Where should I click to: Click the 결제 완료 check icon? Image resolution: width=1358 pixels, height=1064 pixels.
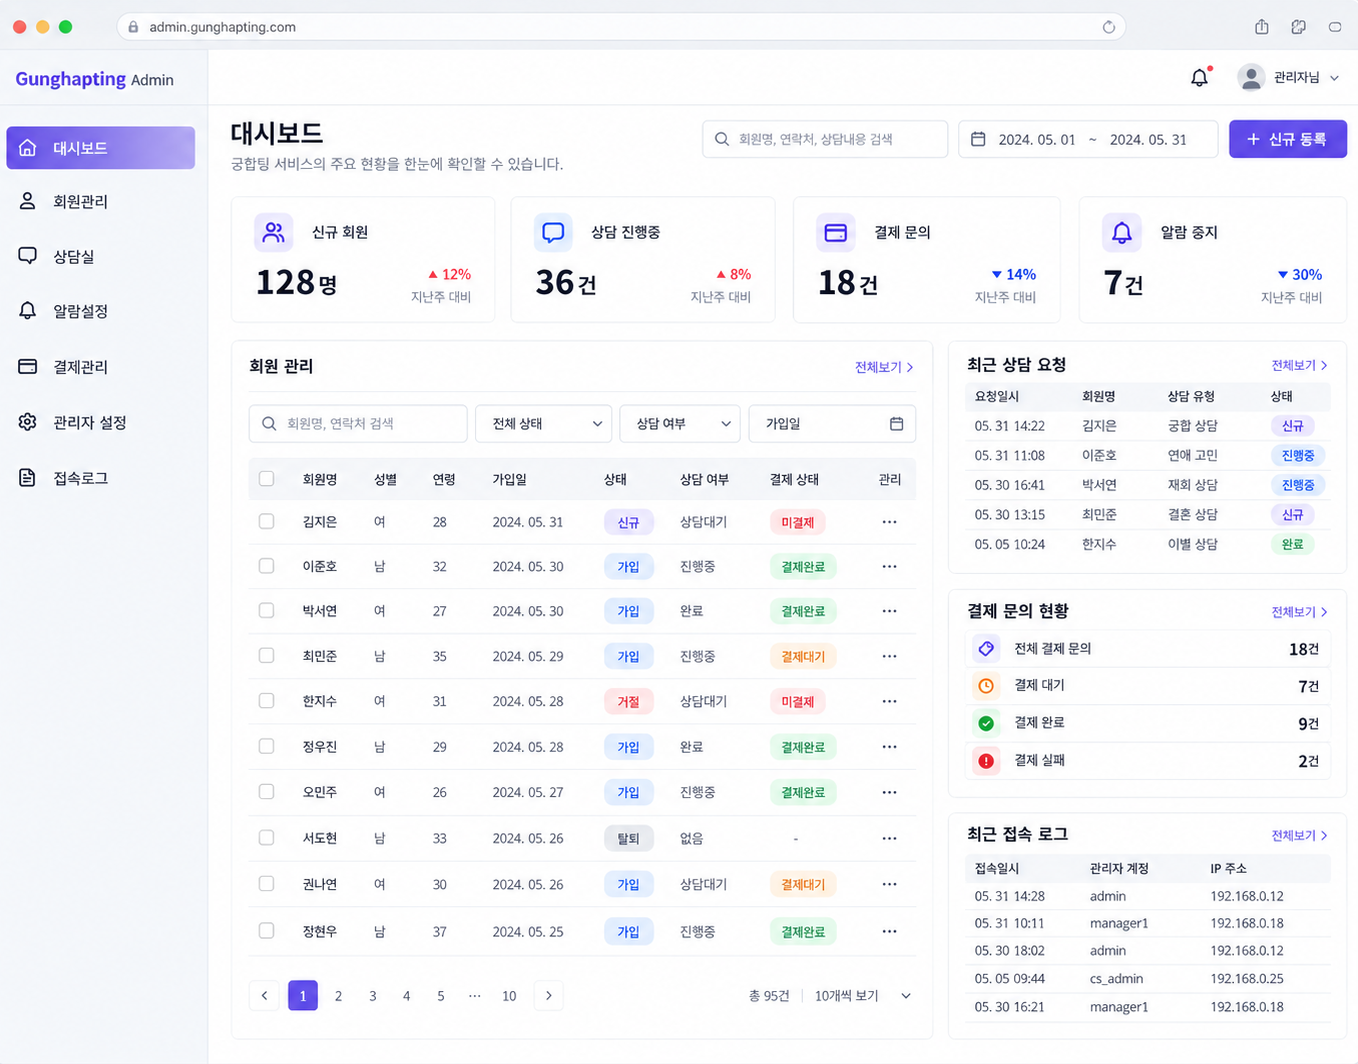coord(986,723)
